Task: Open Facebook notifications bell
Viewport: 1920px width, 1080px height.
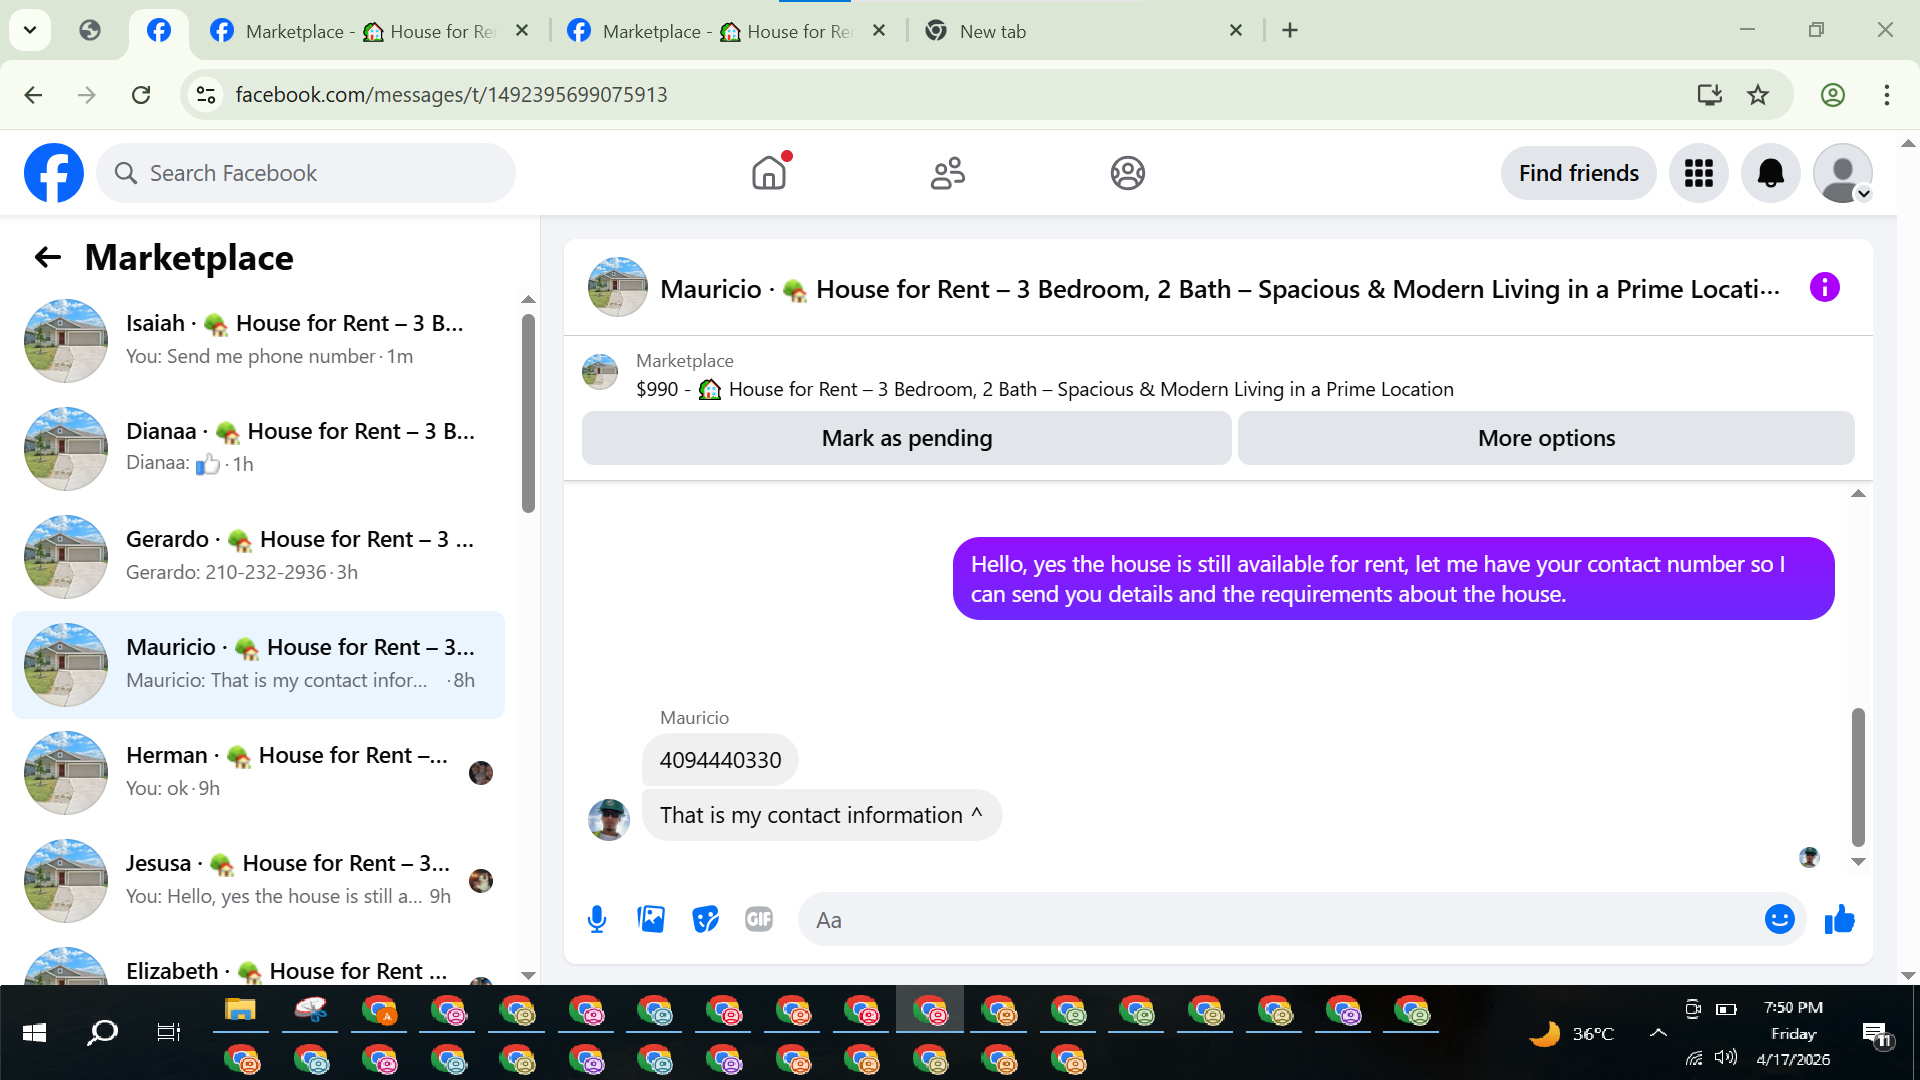Action: [x=1770, y=173]
